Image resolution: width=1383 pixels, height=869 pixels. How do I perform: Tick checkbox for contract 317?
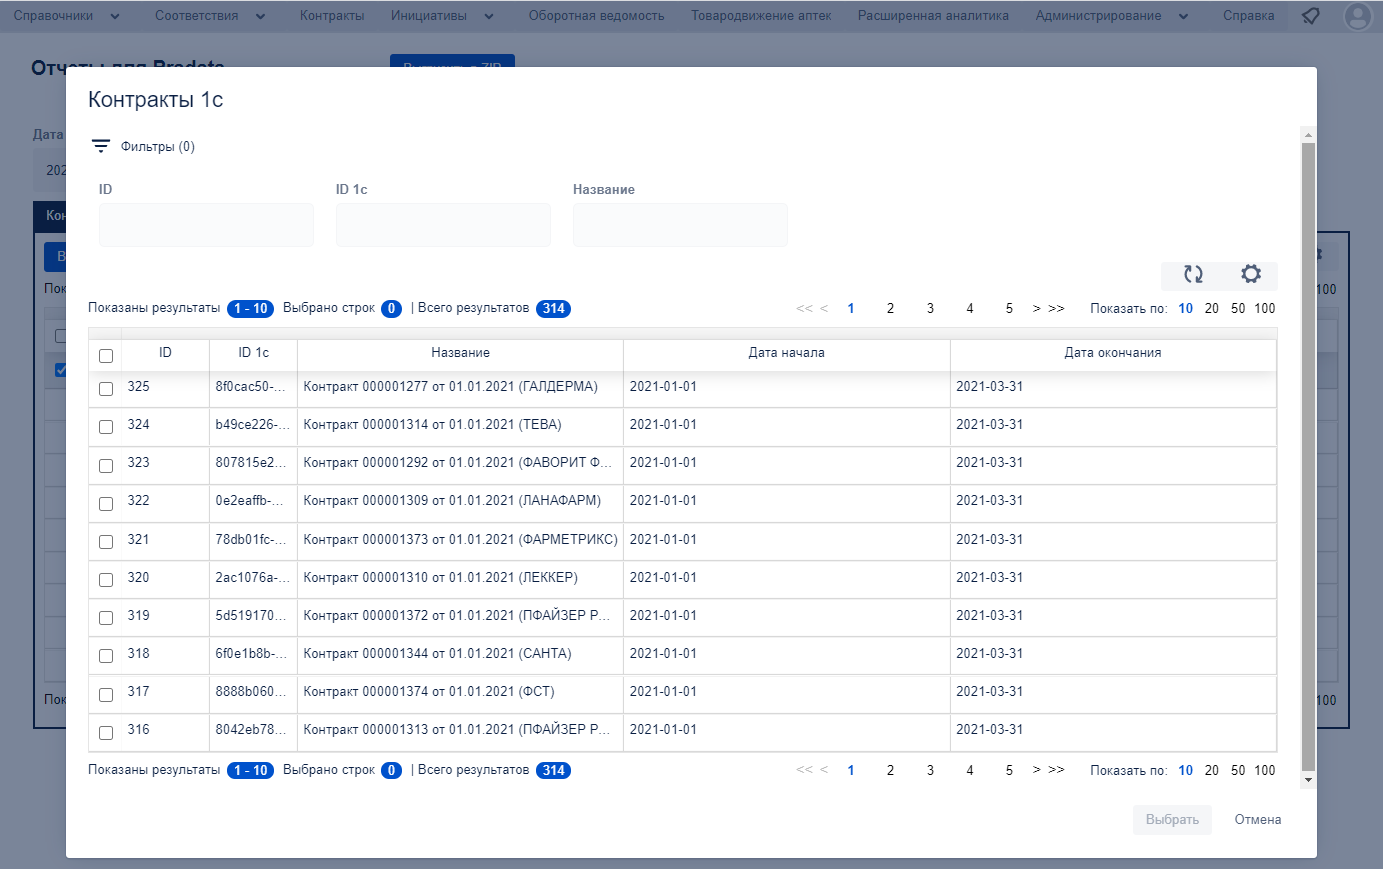click(x=106, y=694)
